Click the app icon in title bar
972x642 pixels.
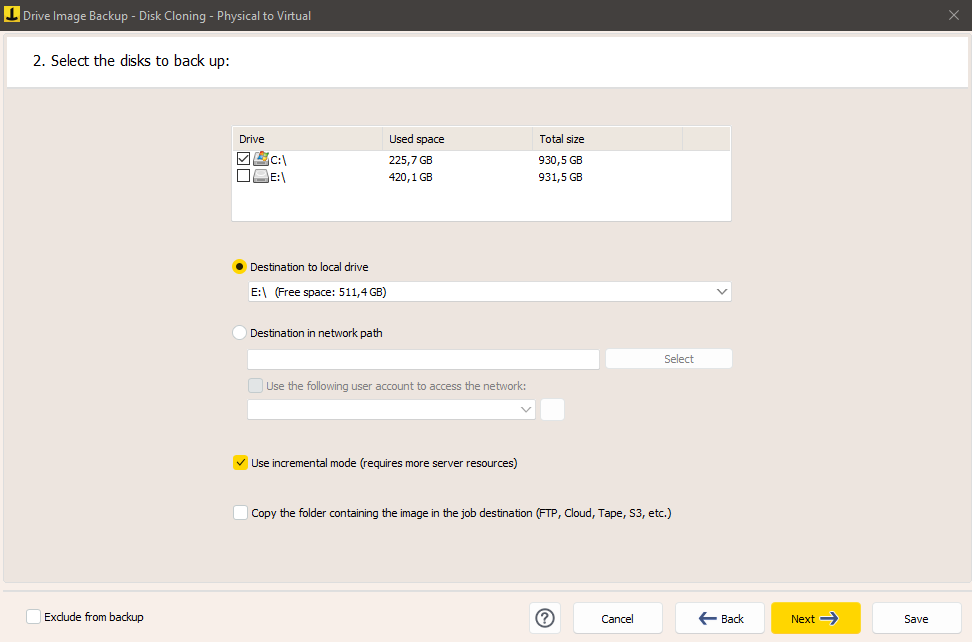point(13,15)
